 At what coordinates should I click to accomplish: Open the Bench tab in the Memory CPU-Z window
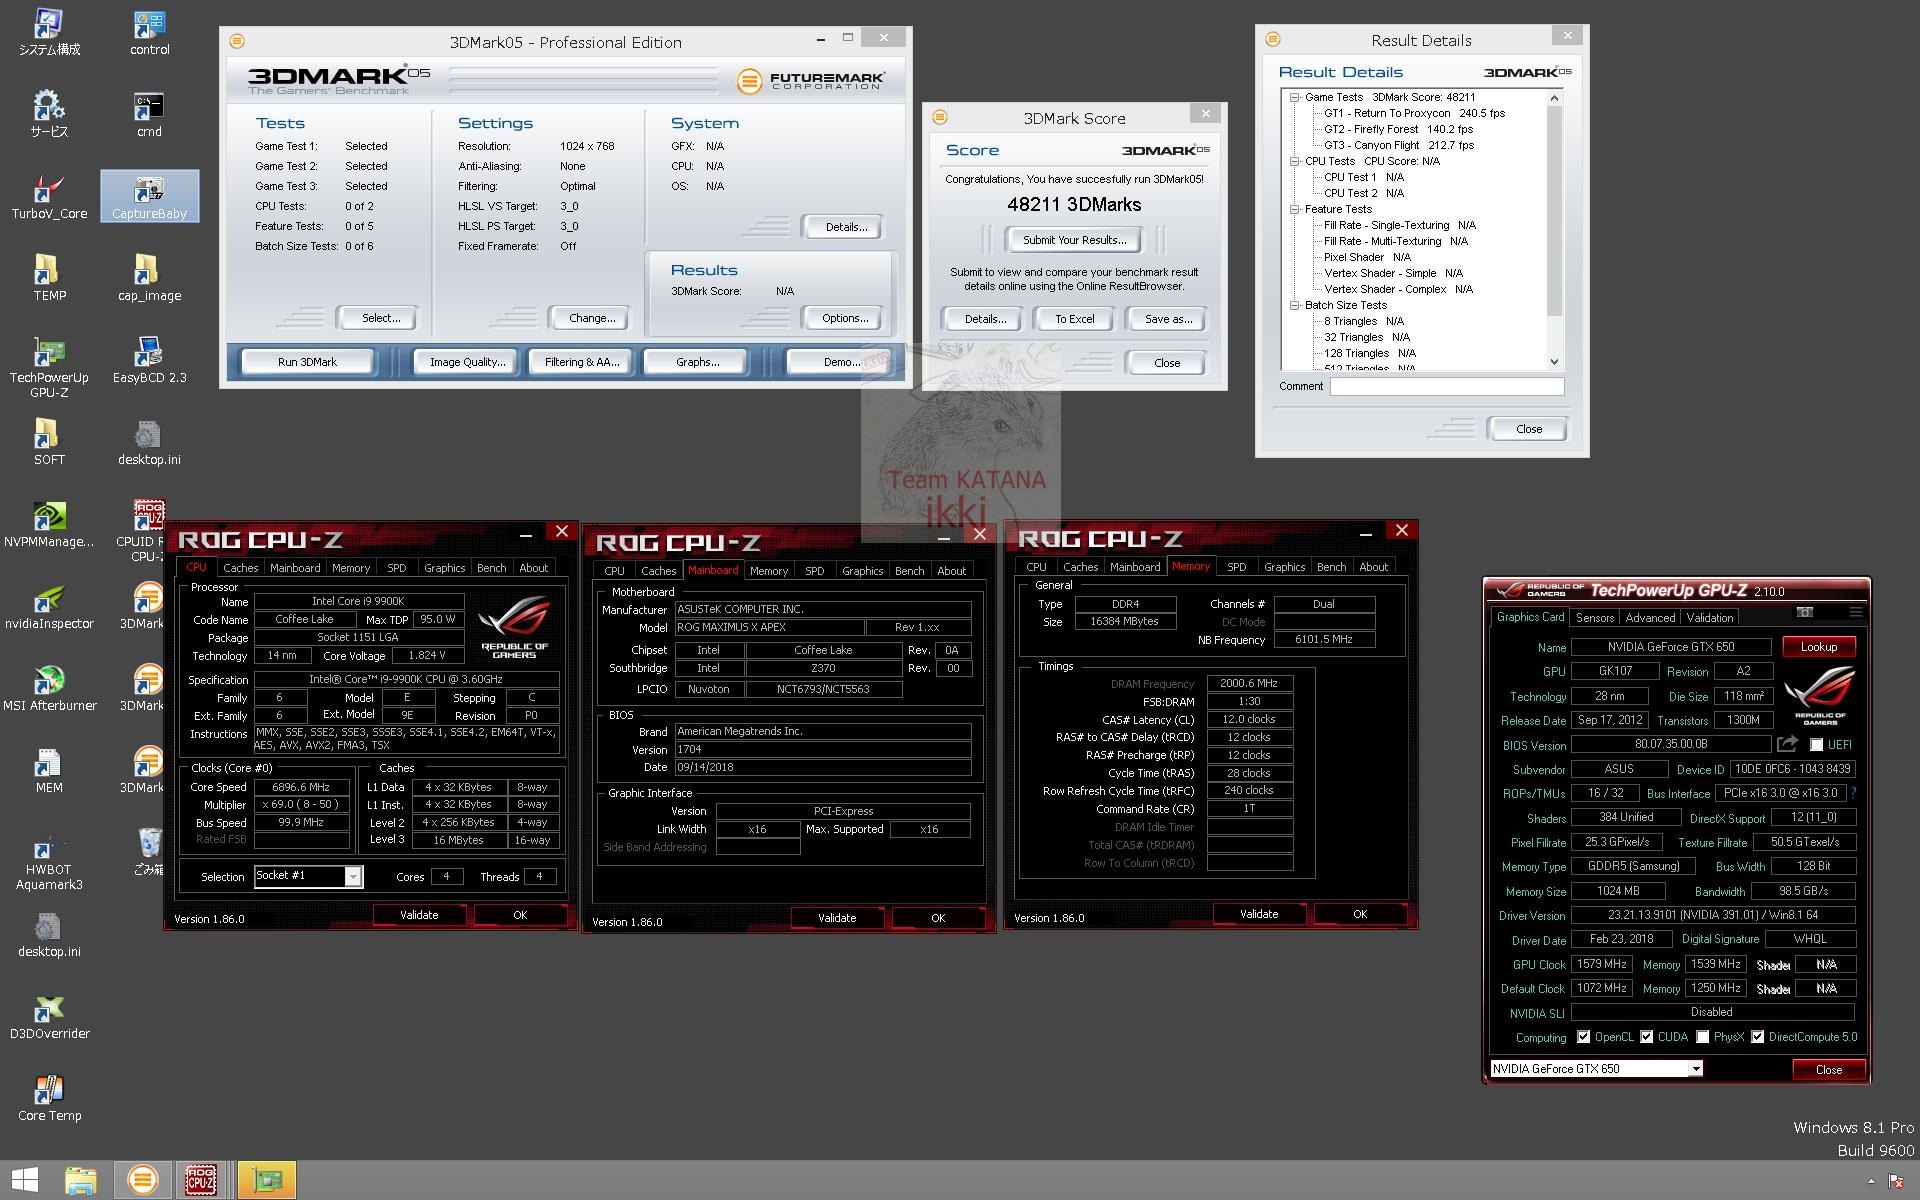pos(1331,567)
